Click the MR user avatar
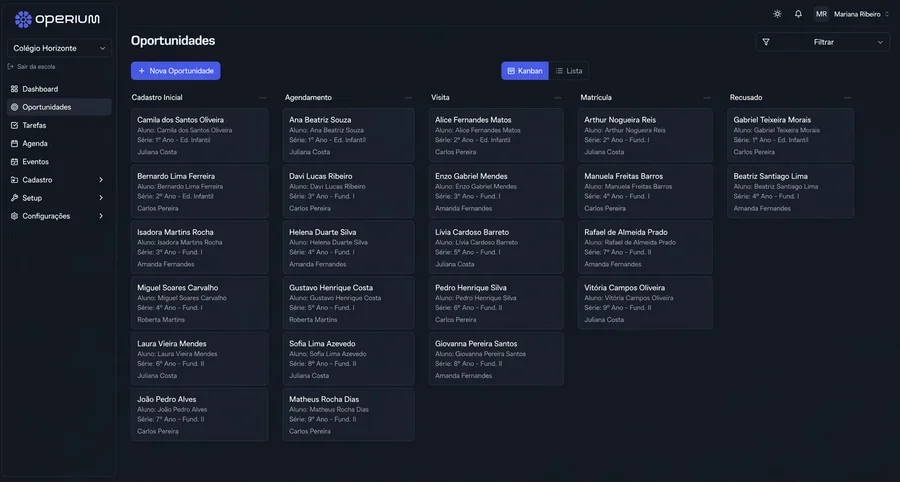This screenshot has width=900, height=482. click(x=821, y=14)
